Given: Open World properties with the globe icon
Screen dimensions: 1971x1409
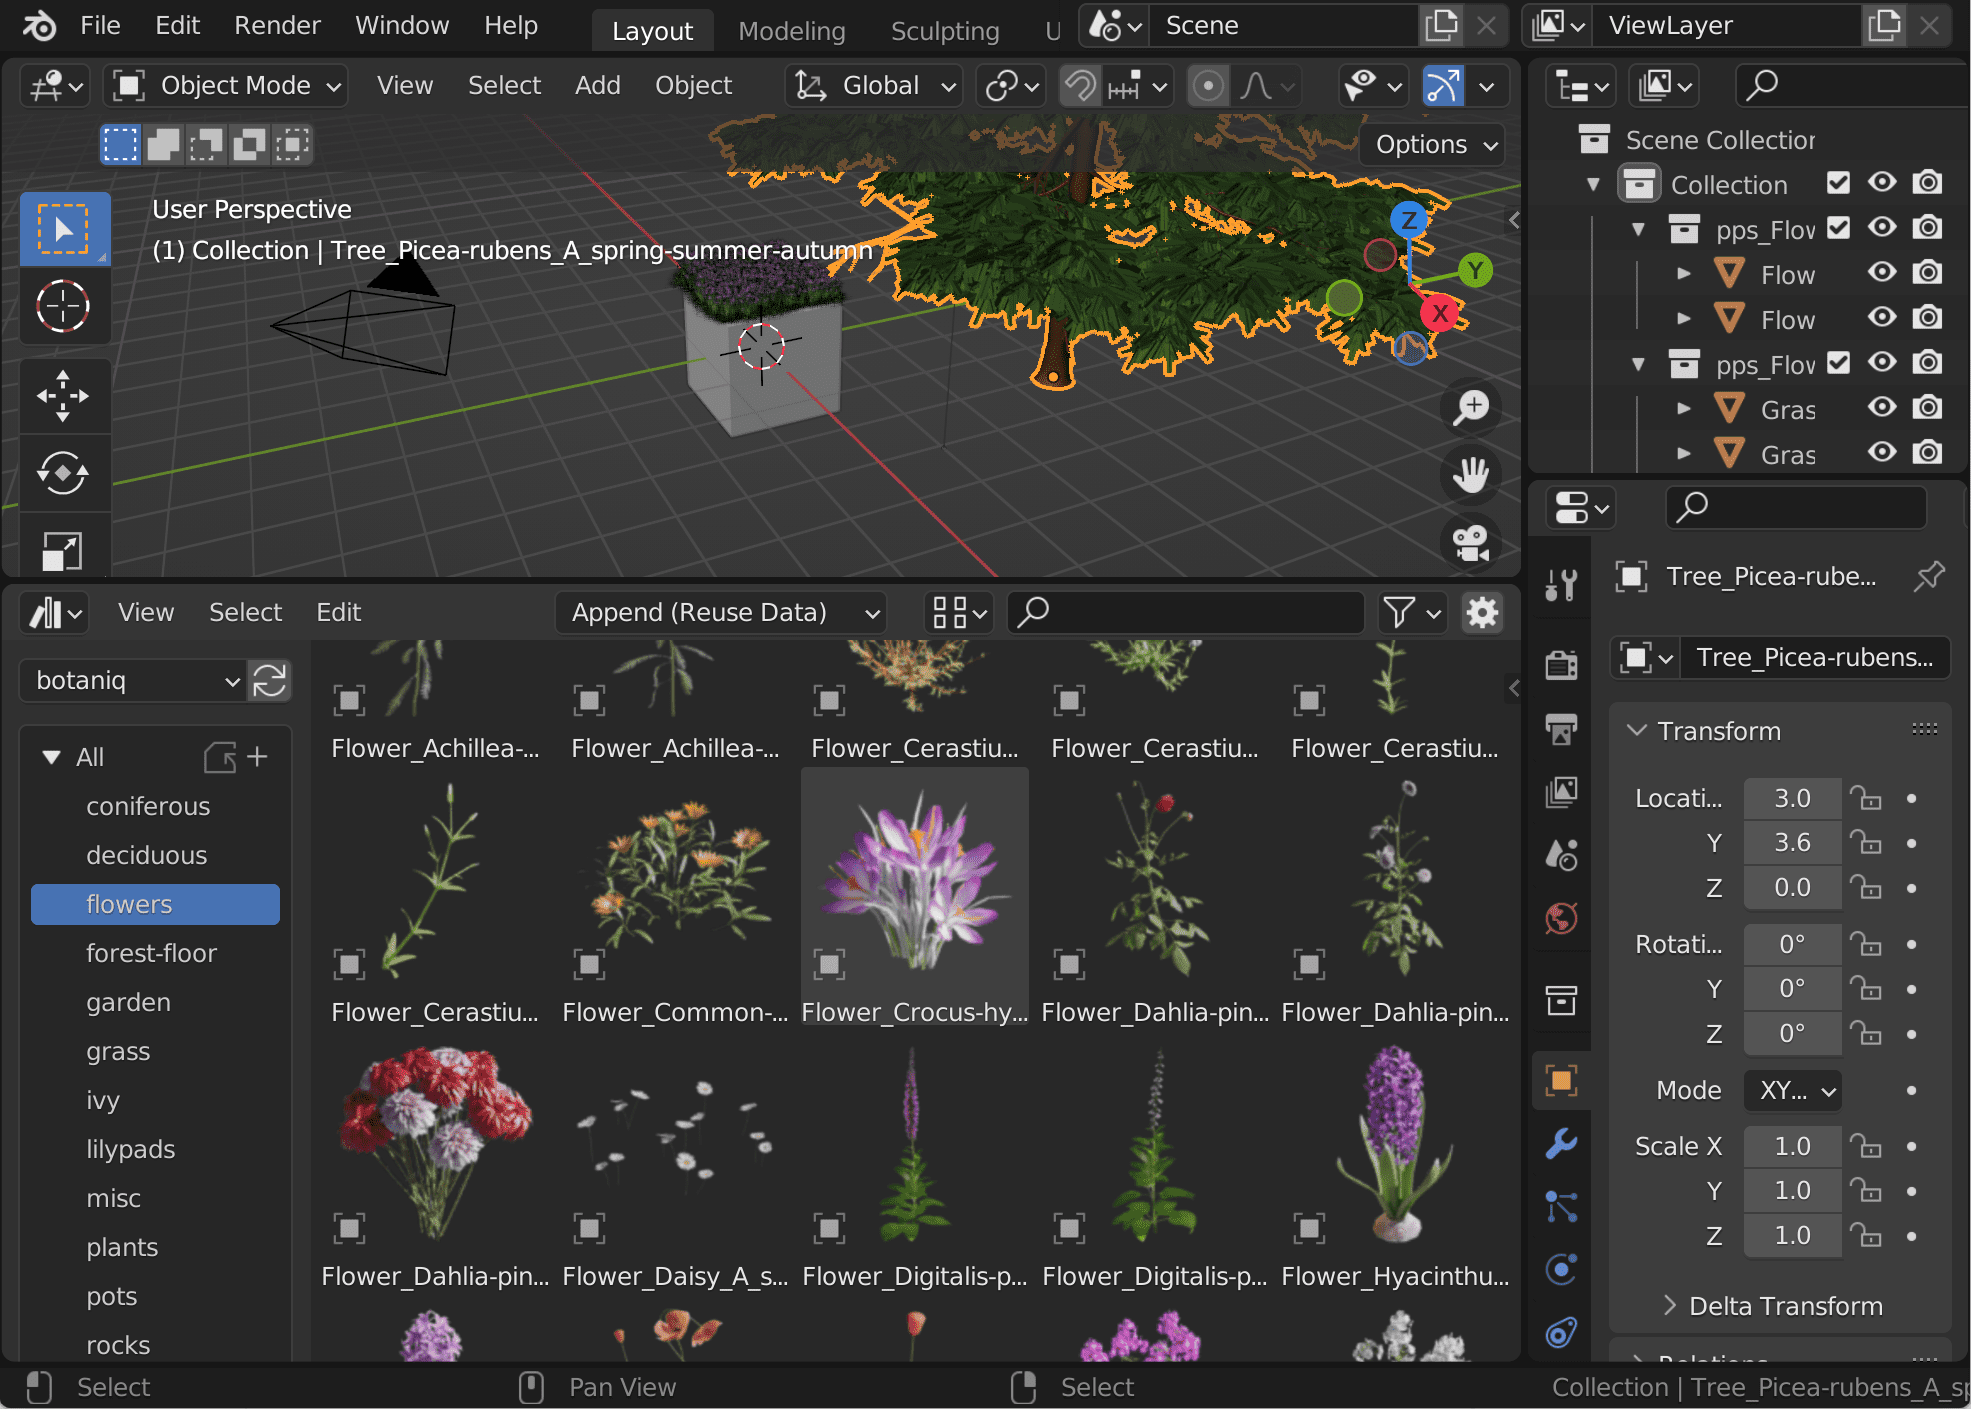Looking at the screenshot, I should pos(1561,917).
